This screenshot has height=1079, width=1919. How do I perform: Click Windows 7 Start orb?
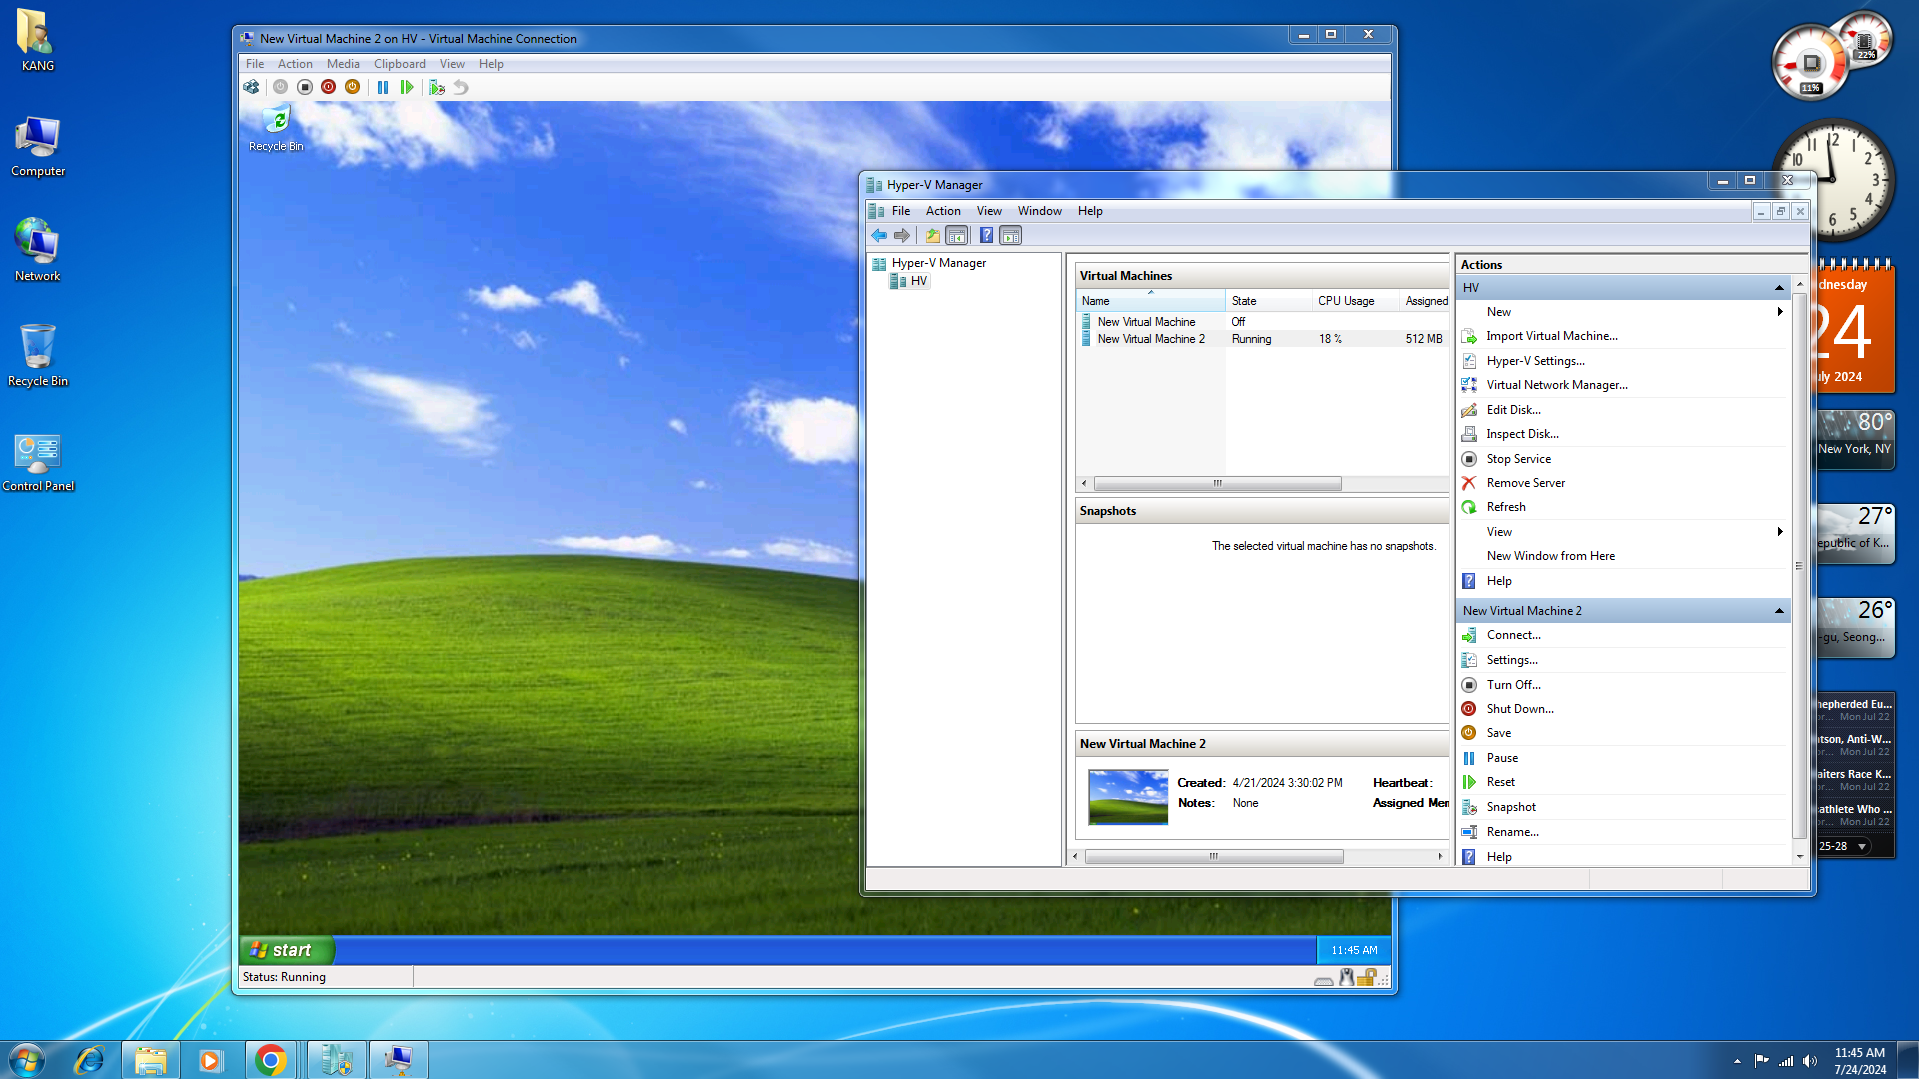26,1060
